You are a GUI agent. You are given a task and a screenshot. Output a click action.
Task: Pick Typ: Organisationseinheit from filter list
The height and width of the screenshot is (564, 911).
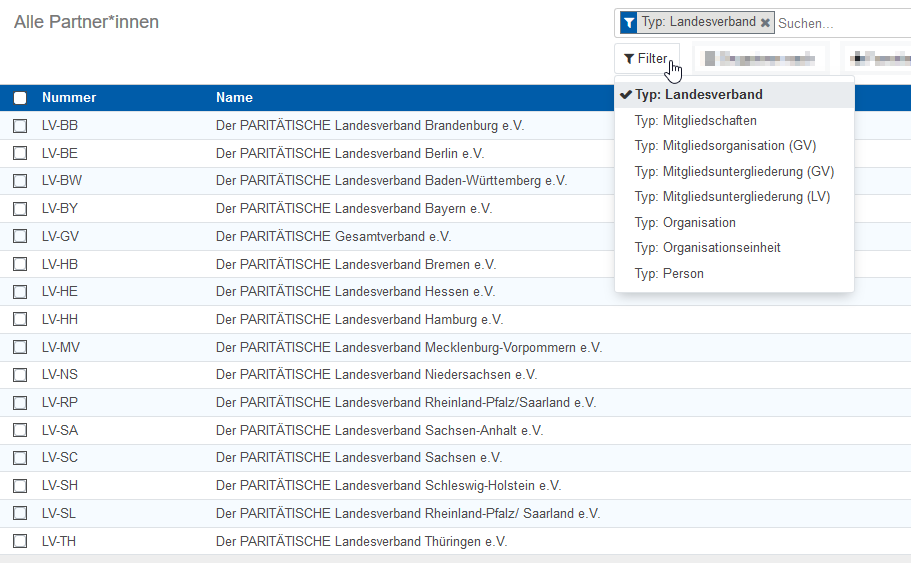[x=707, y=248]
